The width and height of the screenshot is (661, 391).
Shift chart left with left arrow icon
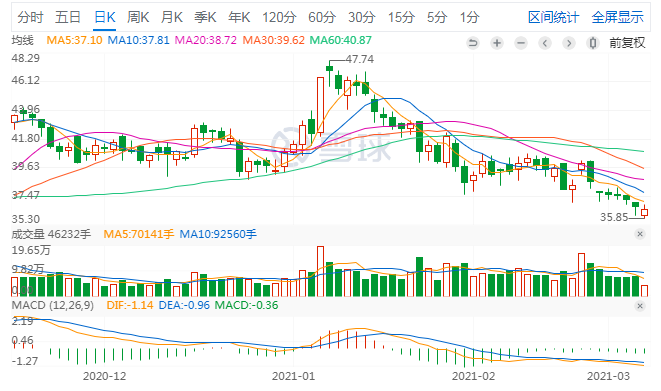545,43
